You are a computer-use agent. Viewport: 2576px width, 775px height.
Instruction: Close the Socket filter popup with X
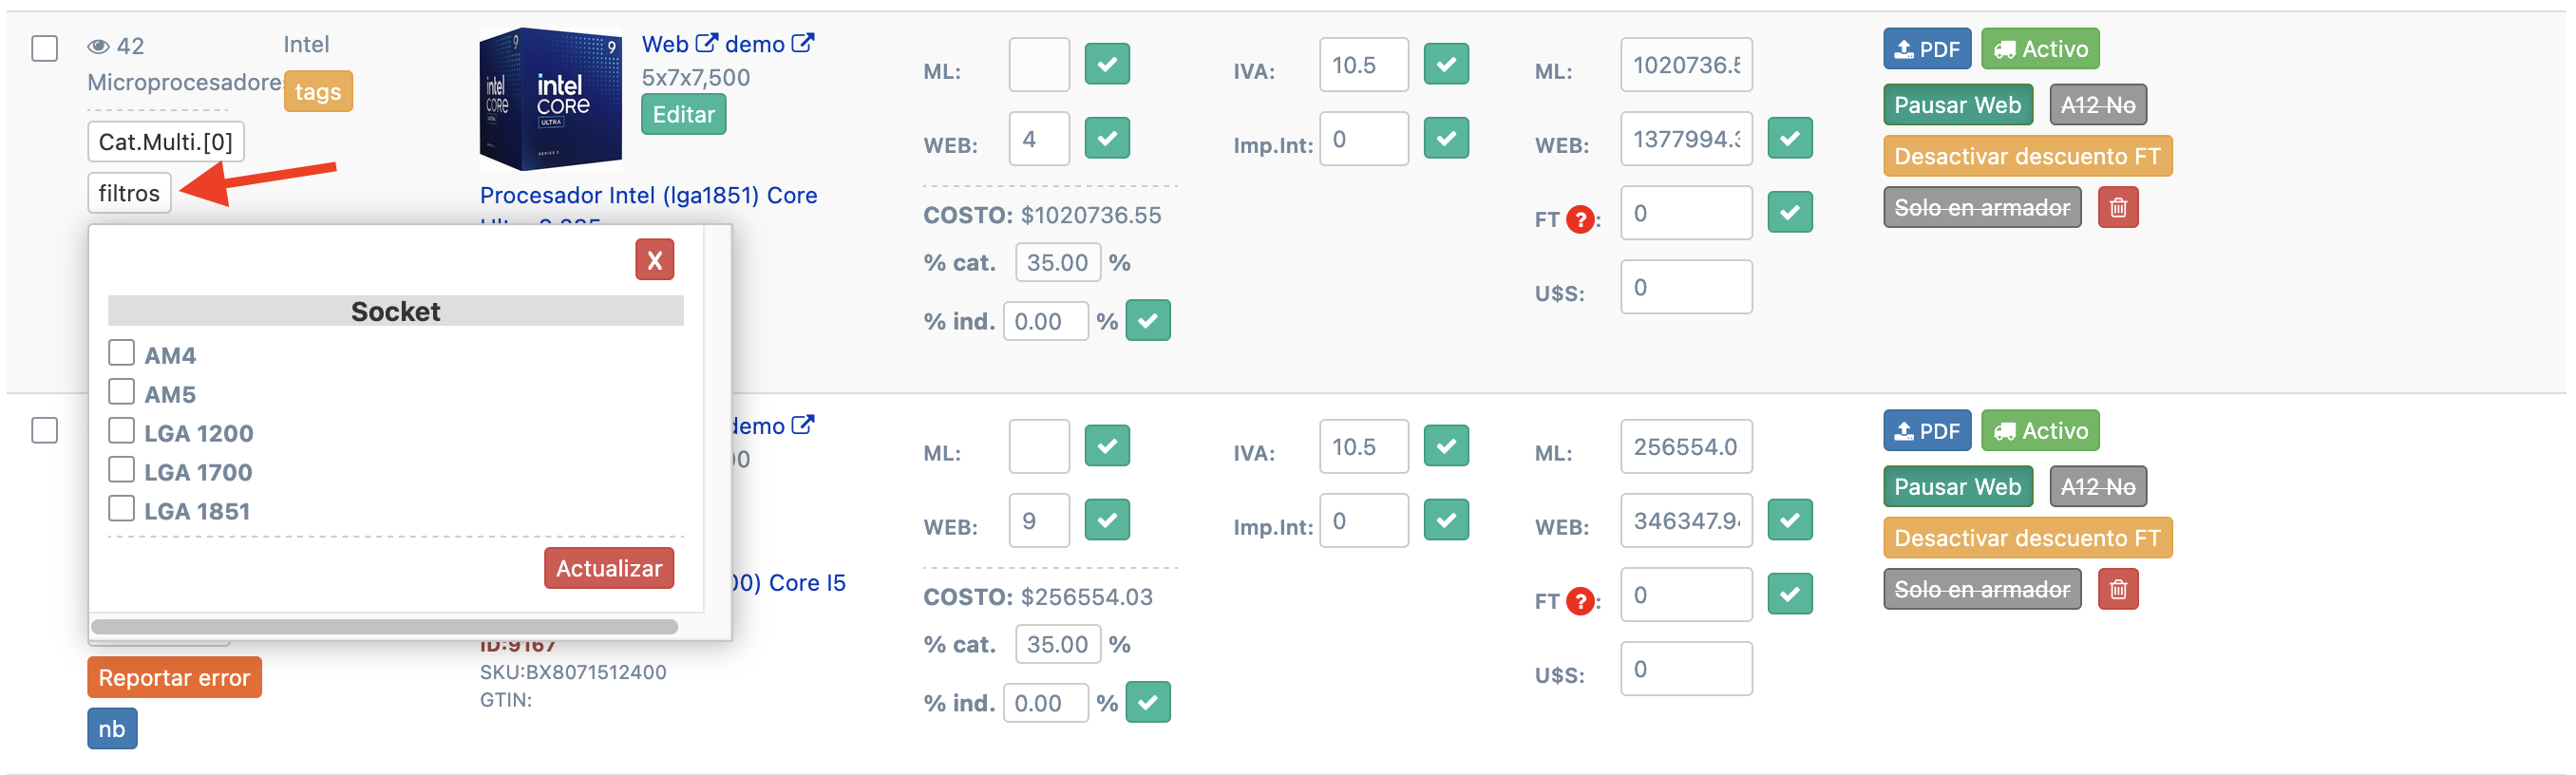(654, 261)
